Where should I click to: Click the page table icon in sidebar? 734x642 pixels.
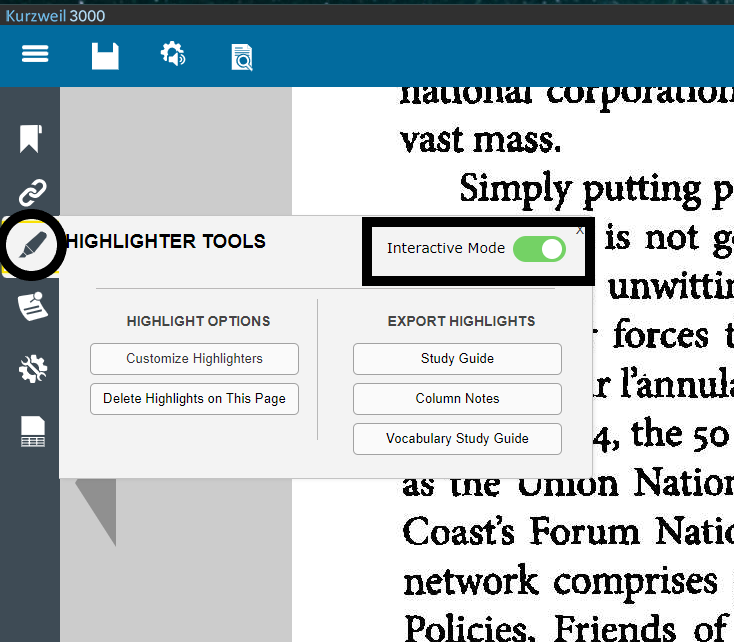point(33,431)
